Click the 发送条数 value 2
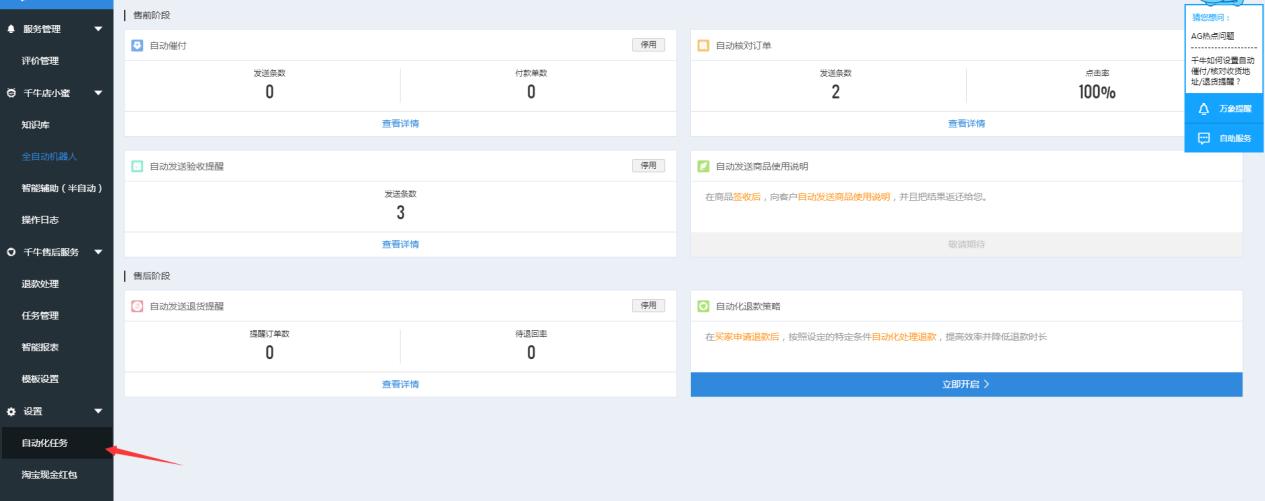The image size is (1265, 501). (835, 93)
